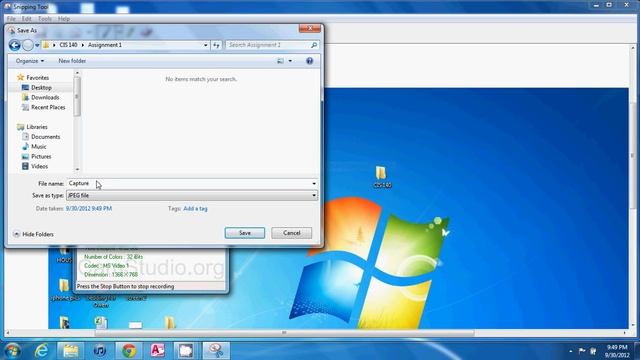Expand the address bar history dropdown
This screenshot has width=640, height=360.
click(x=206, y=45)
